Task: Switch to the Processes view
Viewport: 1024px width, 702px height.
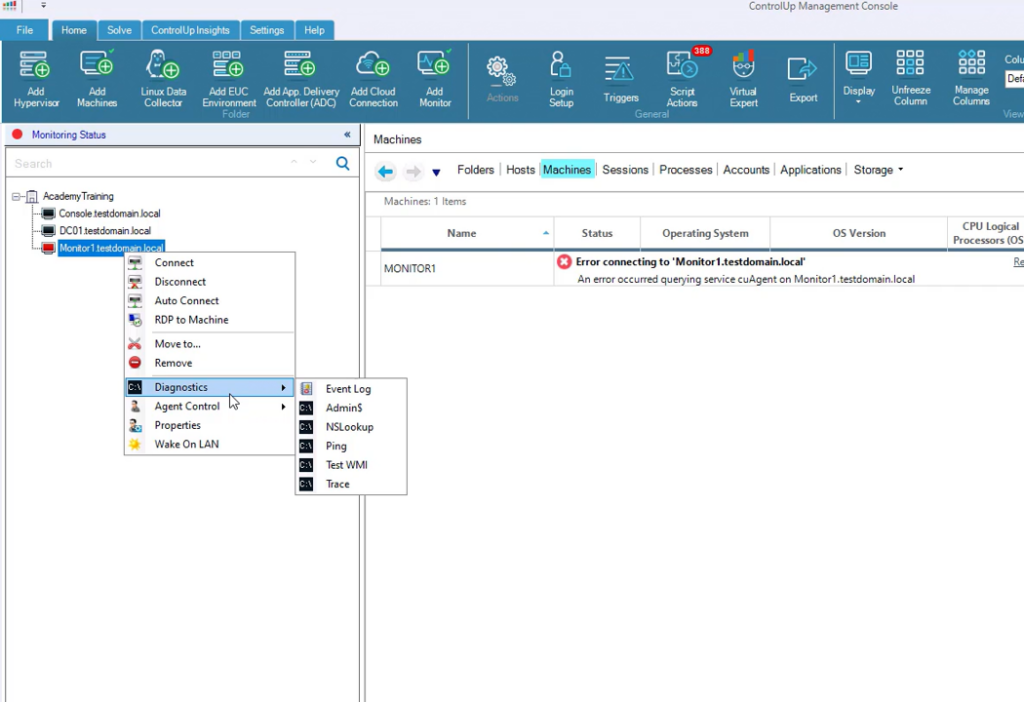Action: point(685,170)
